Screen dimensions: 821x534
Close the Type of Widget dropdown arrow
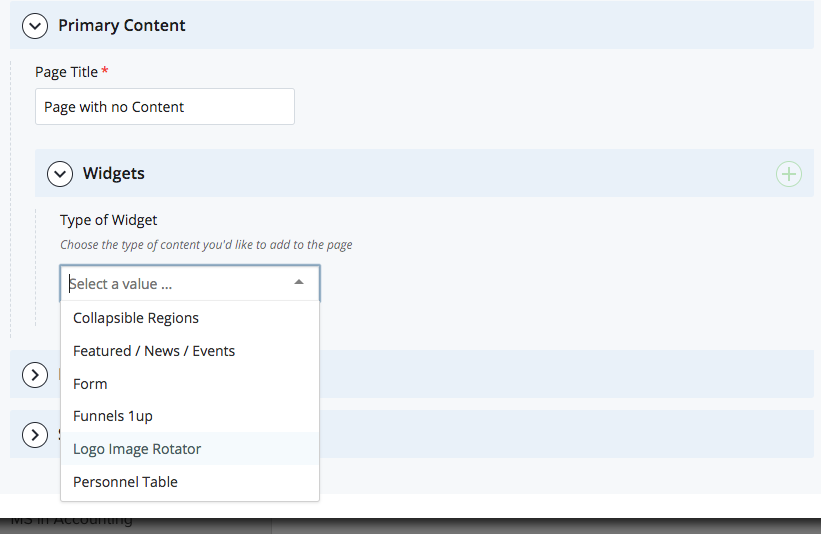coord(299,283)
